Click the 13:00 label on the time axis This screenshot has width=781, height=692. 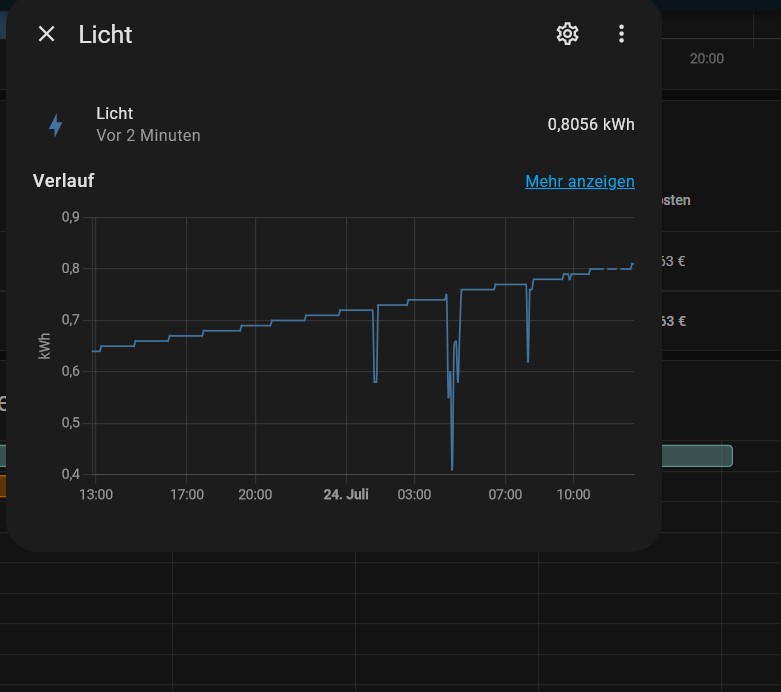96,494
